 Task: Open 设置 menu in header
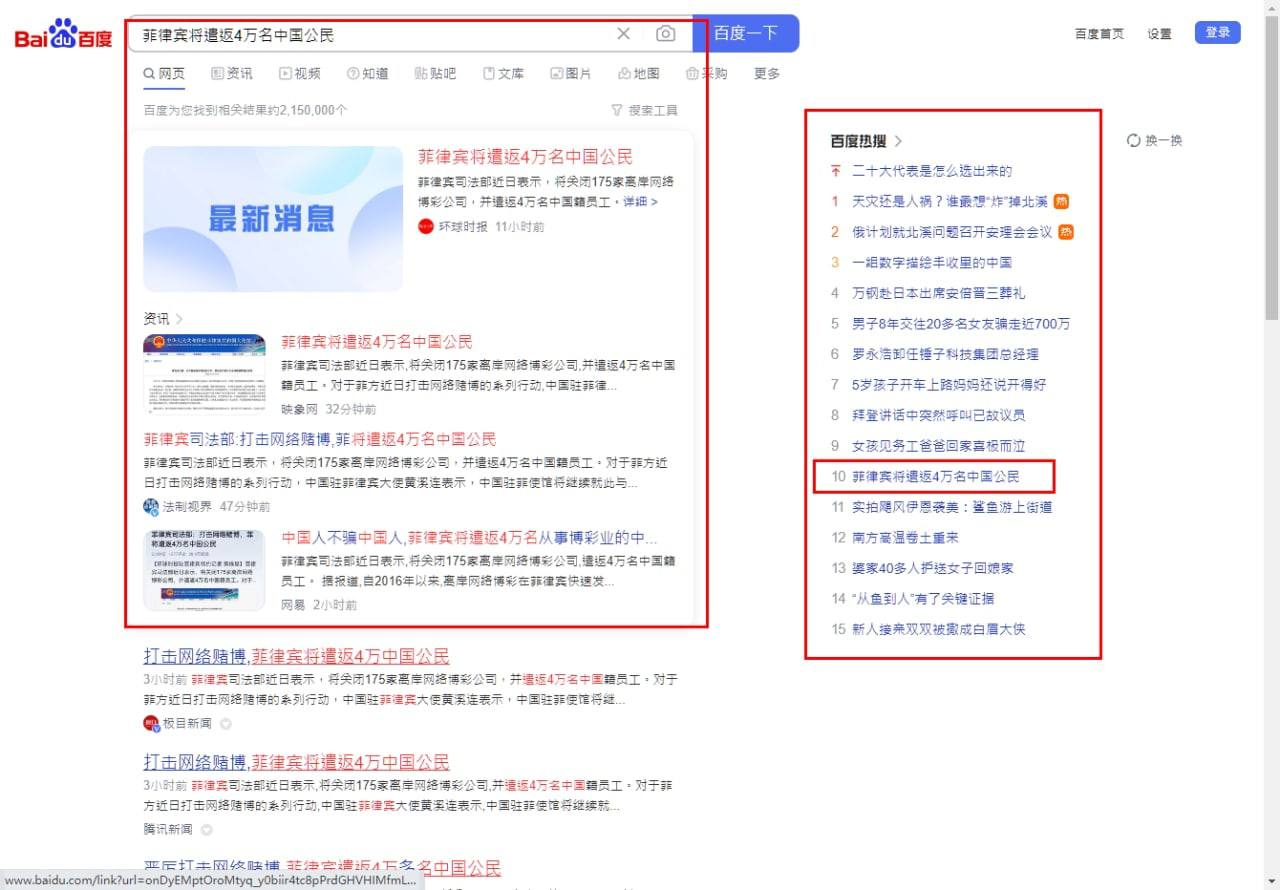[1159, 33]
